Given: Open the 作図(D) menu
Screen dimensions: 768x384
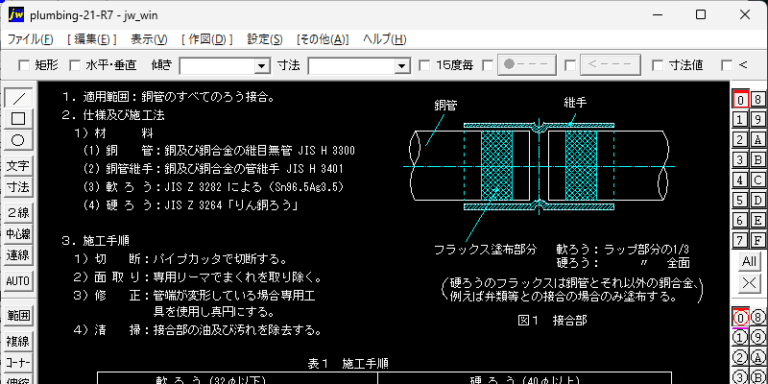Looking at the screenshot, I should click(207, 39).
